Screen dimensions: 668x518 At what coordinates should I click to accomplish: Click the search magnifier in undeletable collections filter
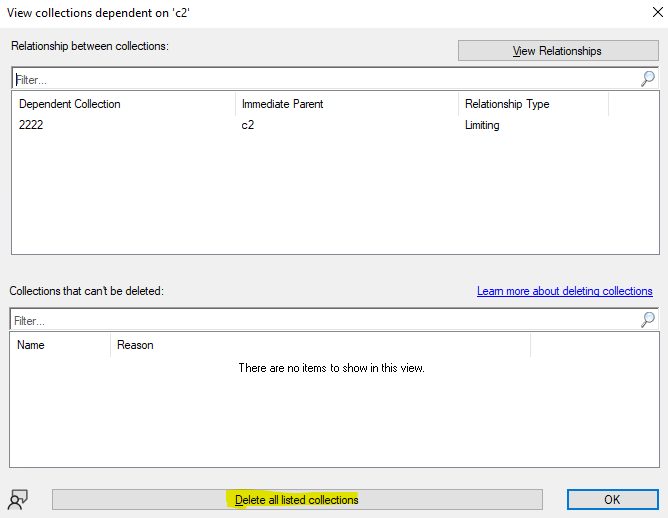click(648, 319)
